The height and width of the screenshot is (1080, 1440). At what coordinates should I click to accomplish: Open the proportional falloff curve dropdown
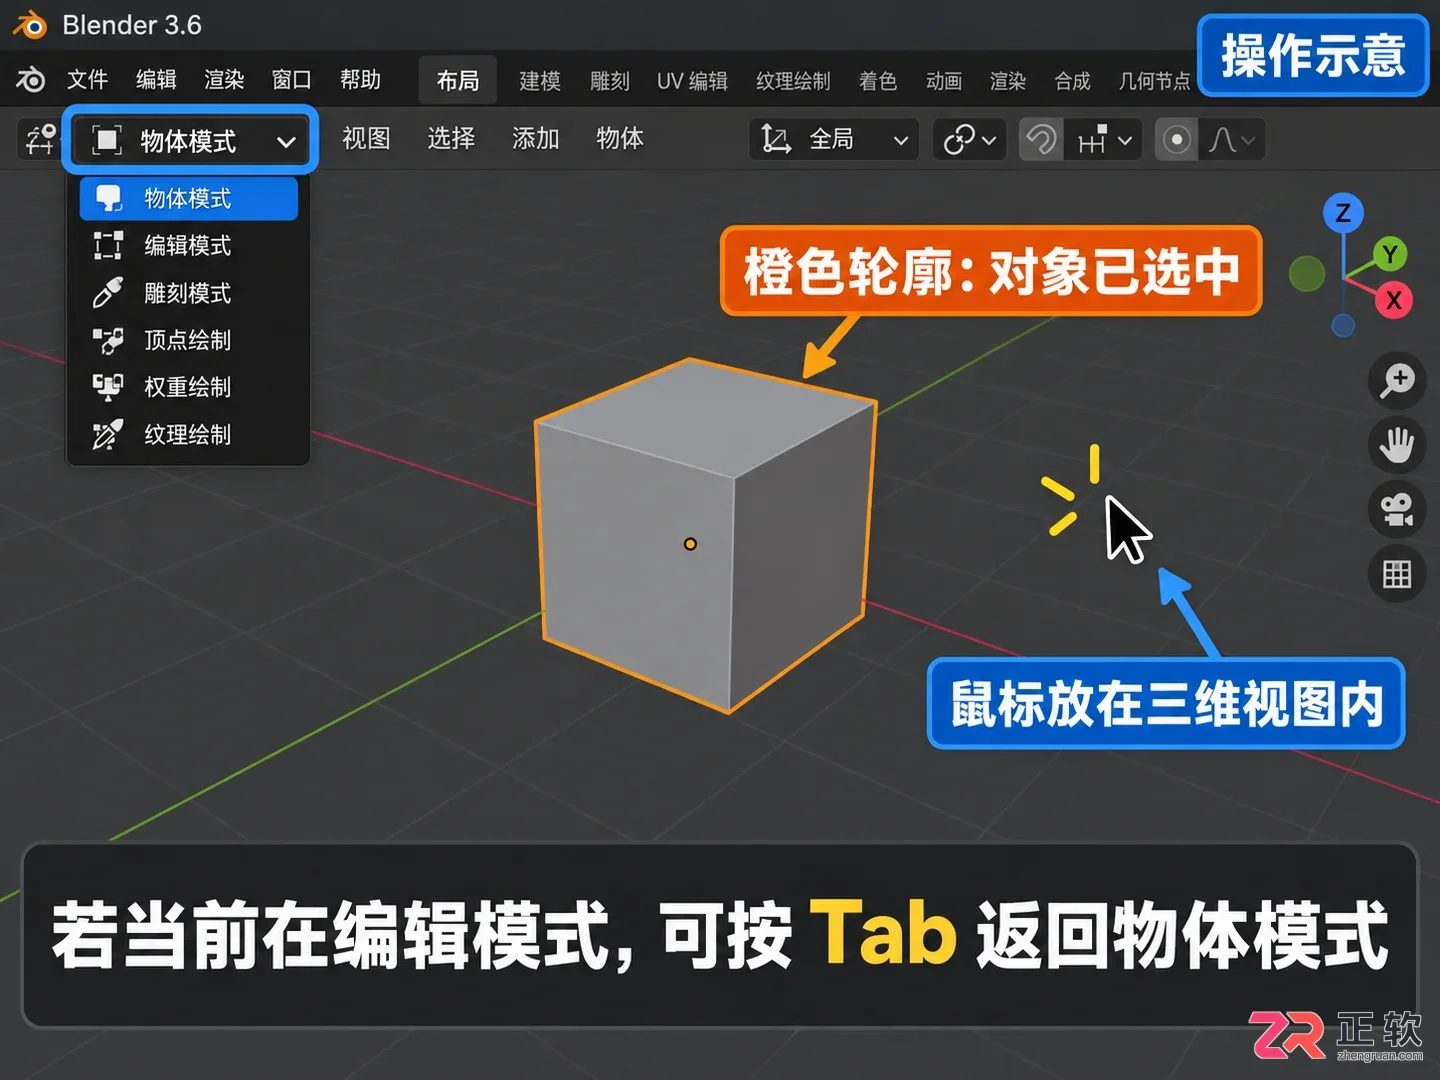1232,140
